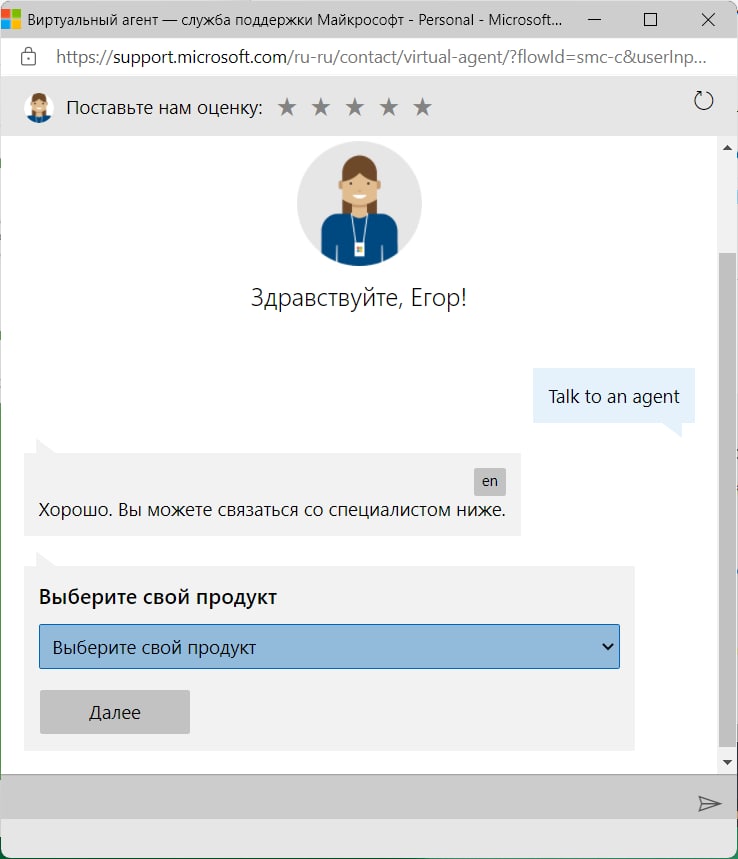The height and width of the screenshot is (859, 738).
Task: Maximize the virtual agent window
Action: point(650,19)
